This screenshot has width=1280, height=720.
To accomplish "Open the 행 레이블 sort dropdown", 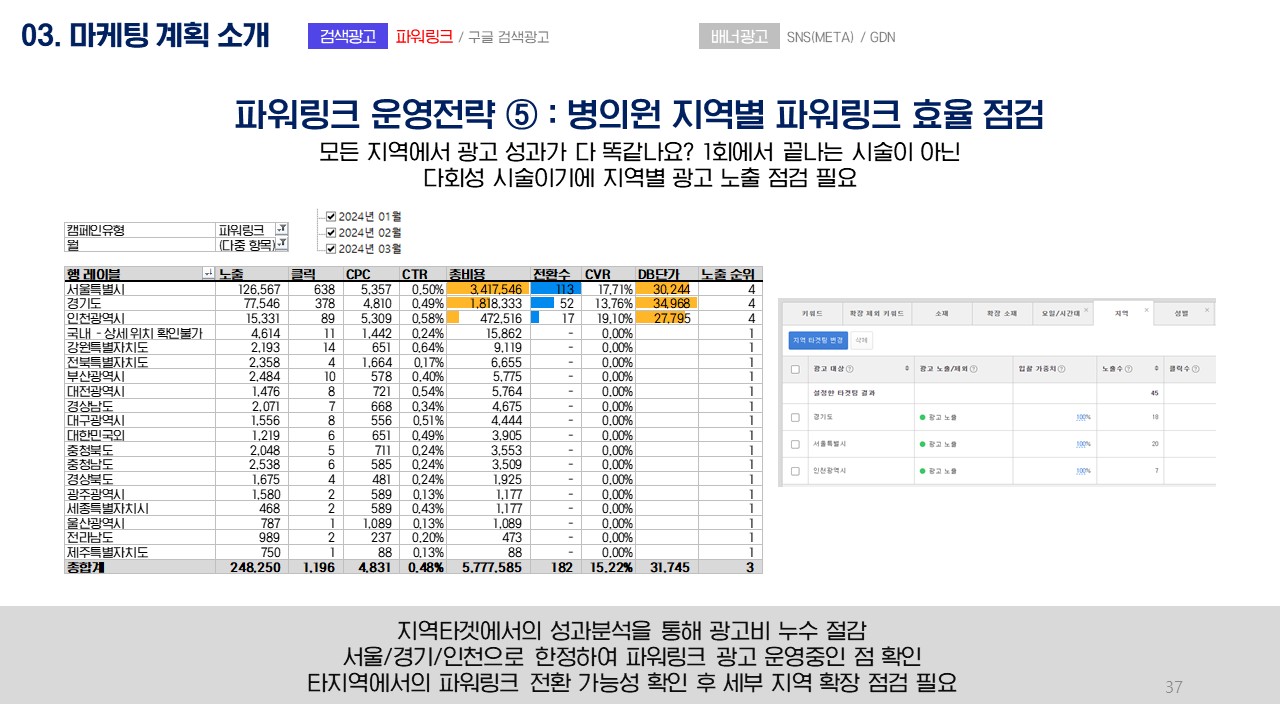I will coord(207,274).
